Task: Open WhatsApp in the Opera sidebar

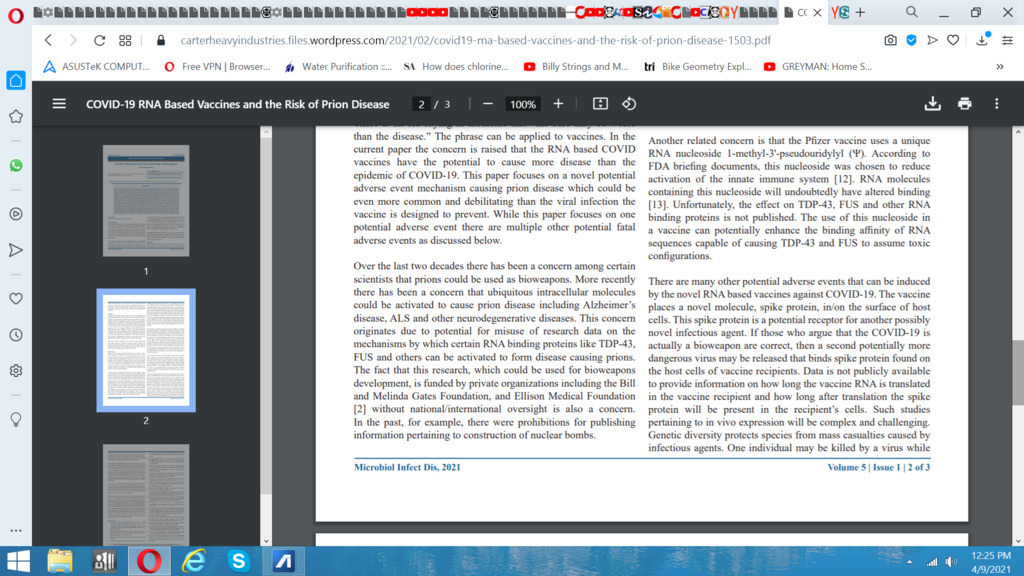Action: [x=16, y=165]
